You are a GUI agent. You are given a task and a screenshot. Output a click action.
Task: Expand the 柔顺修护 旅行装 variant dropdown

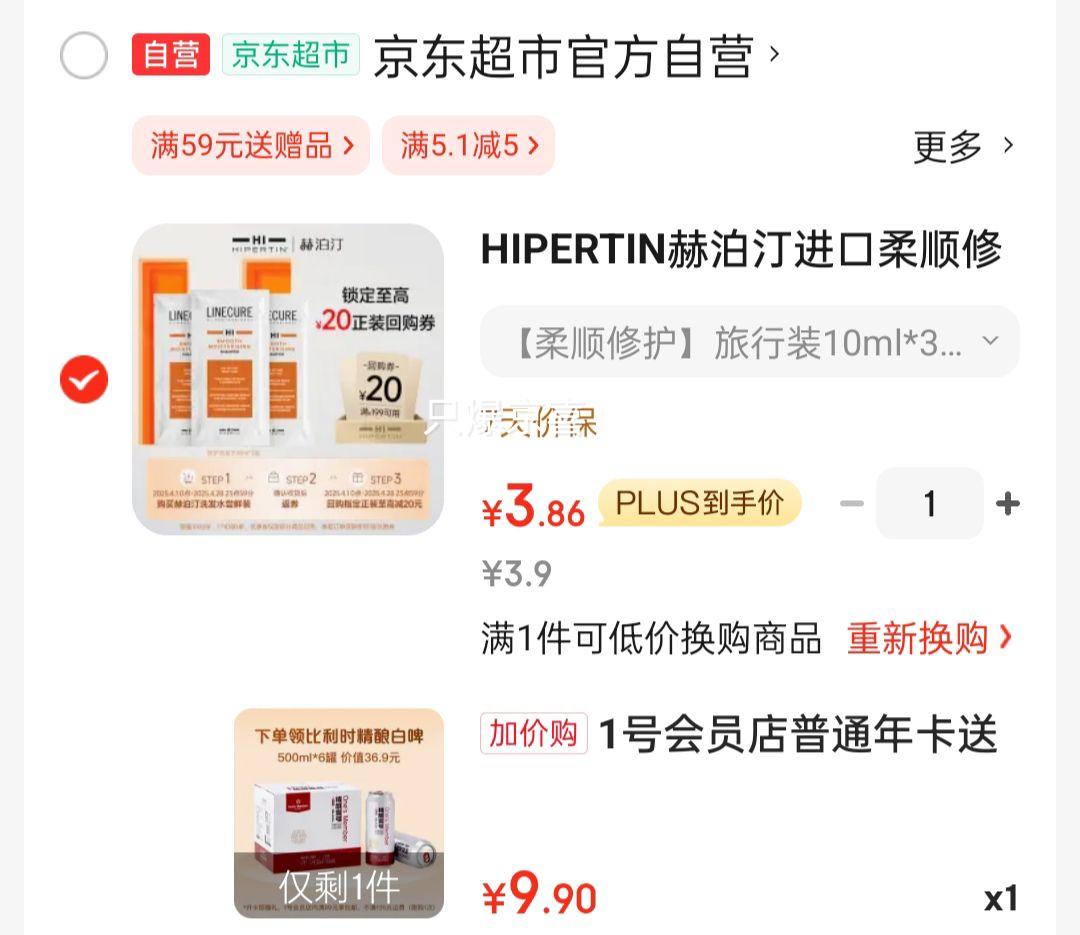tap(749, 341)
